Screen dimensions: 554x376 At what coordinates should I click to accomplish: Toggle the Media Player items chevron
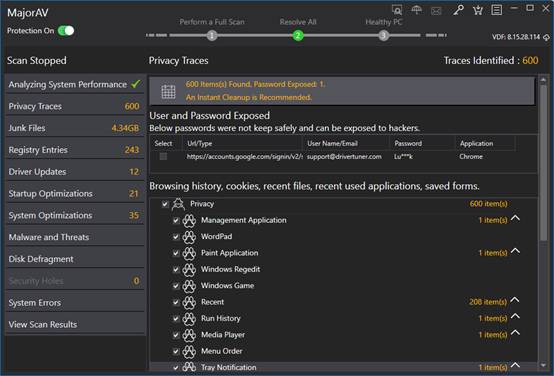(x=515, y=333)
